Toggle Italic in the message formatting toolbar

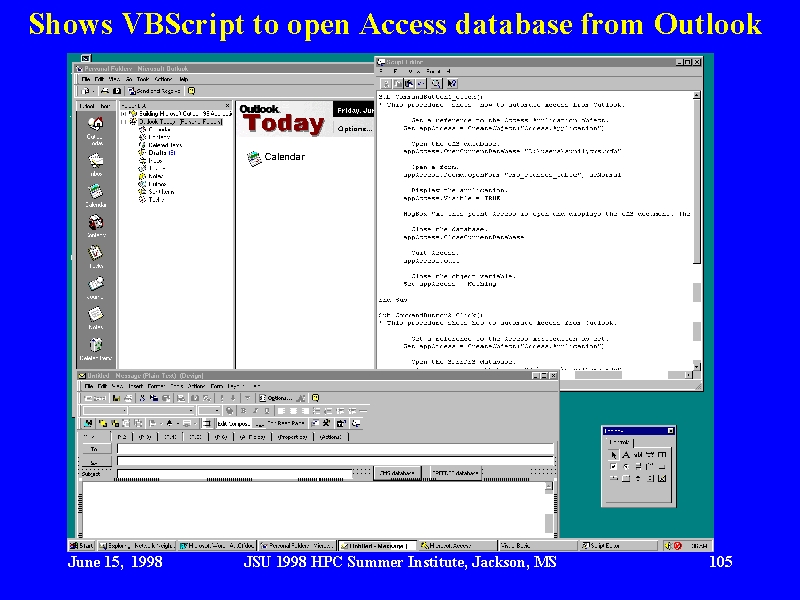click(256, 411)
